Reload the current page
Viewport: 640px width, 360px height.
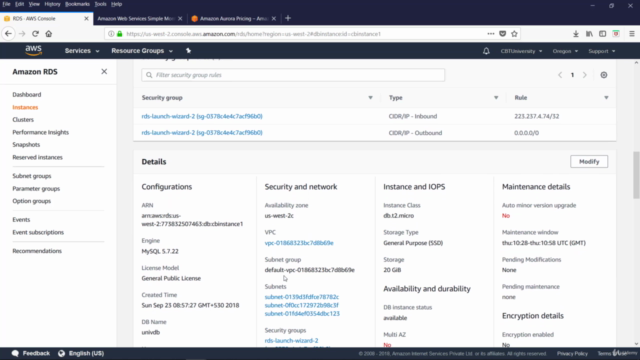(36, 34)
